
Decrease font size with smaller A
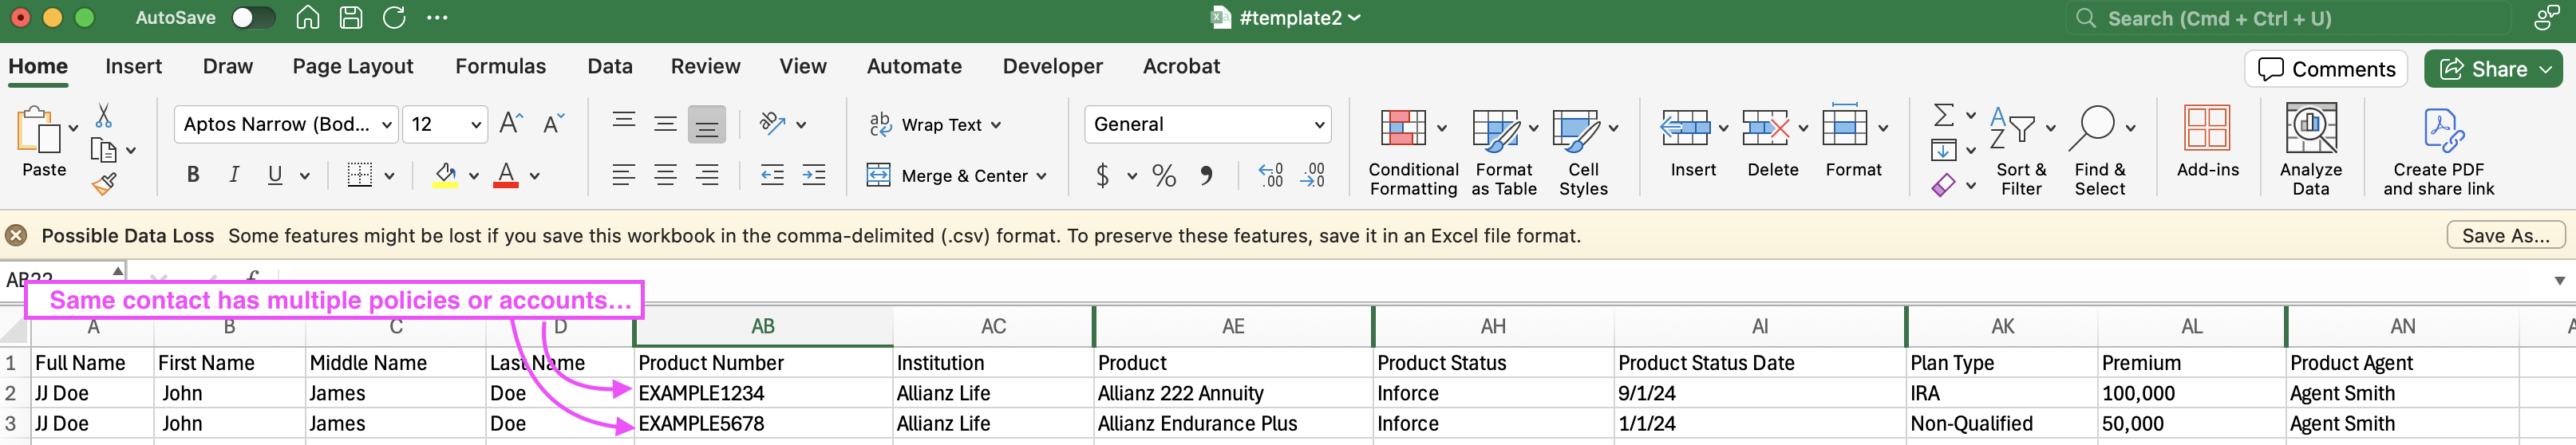click(x=553, y=124)
